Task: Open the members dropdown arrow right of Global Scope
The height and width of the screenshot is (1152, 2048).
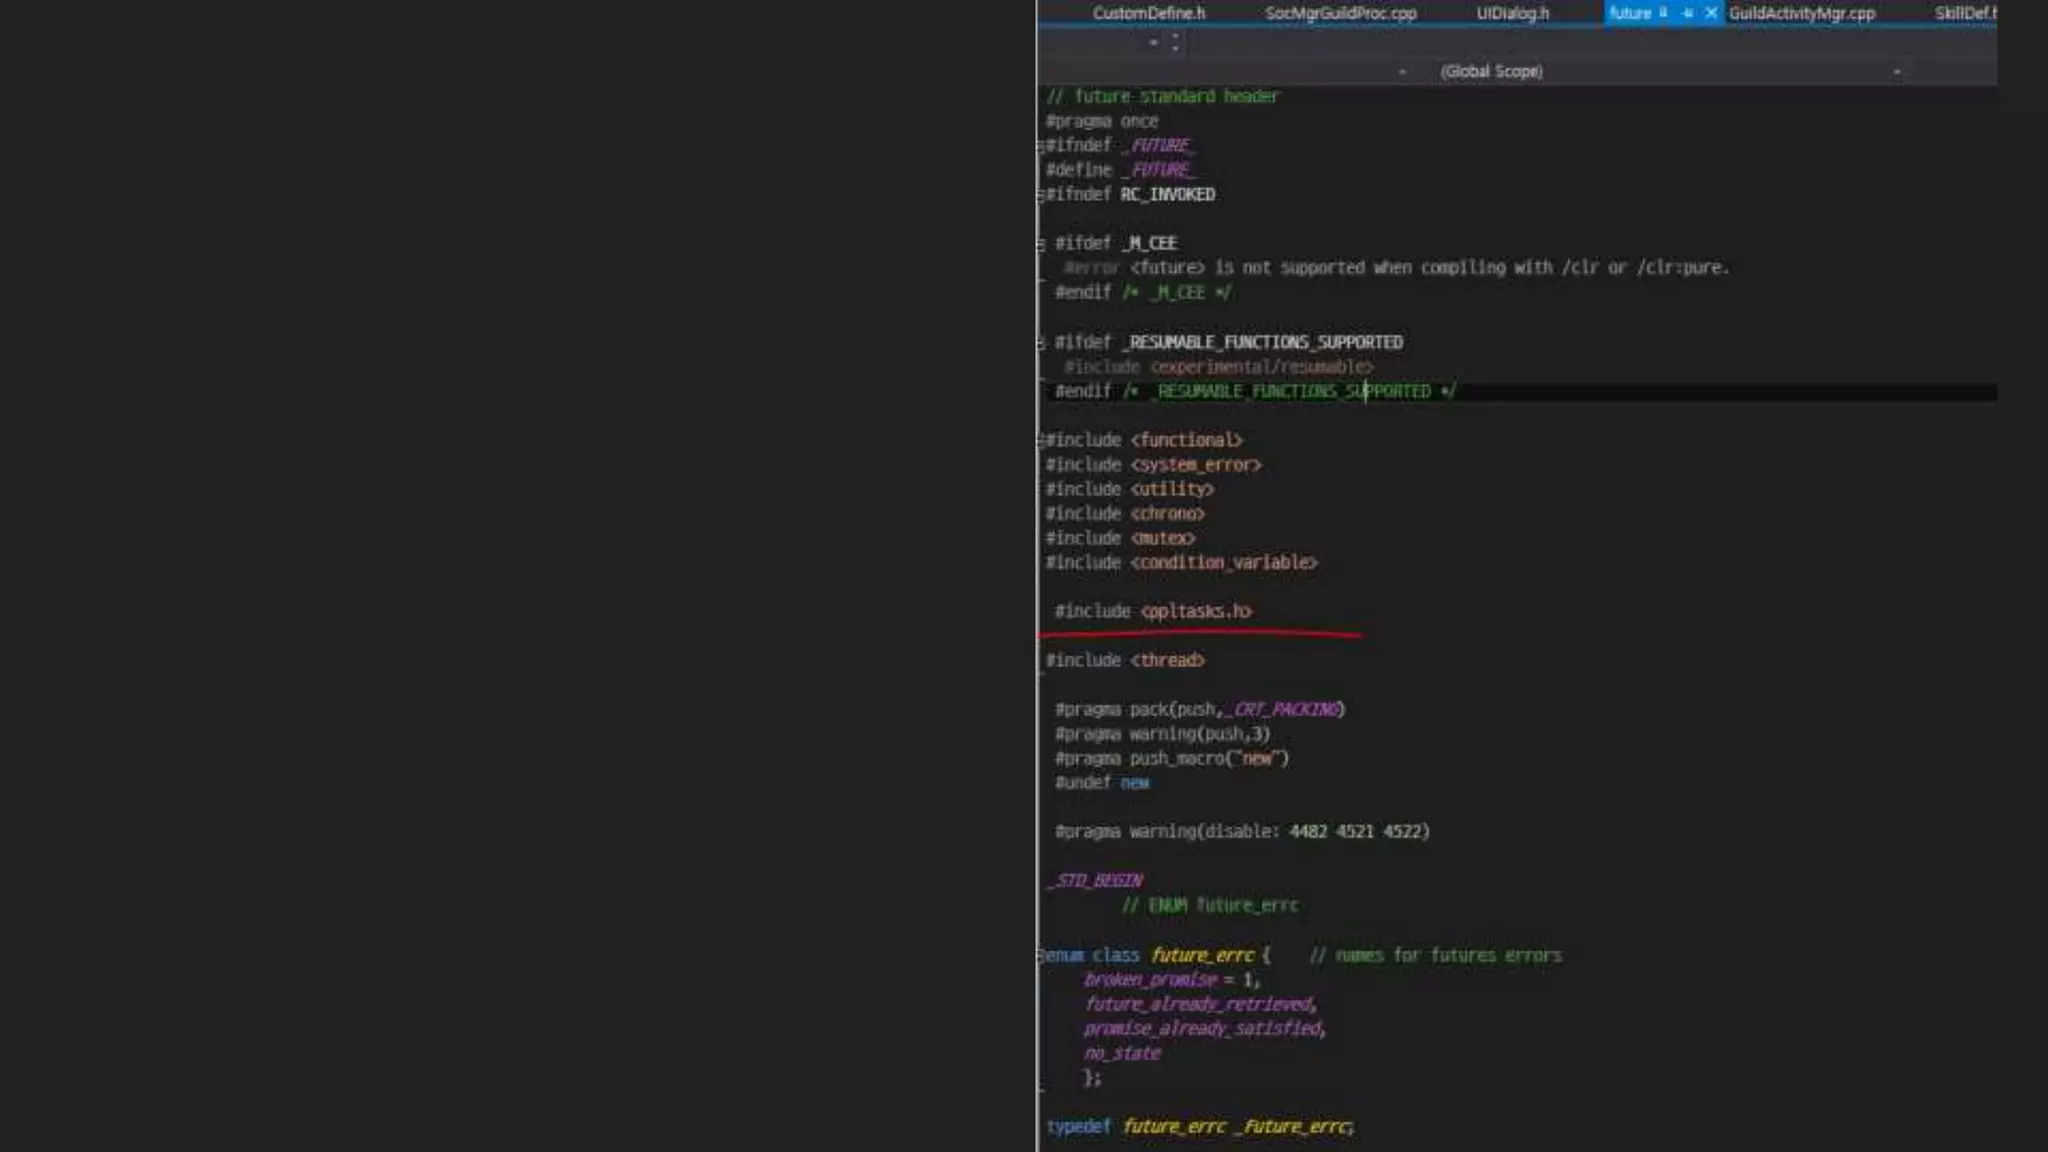Action: [1896, 71]
